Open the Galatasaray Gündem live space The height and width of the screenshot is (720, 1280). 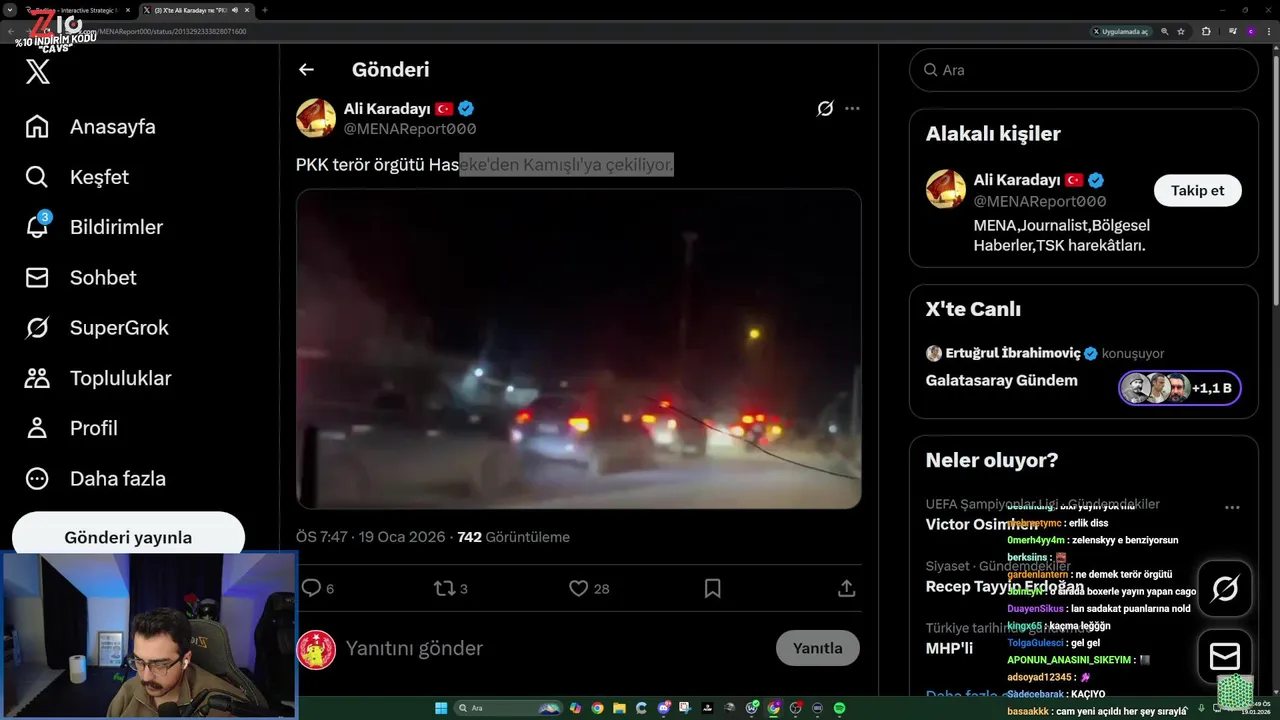click(x=1002, y=380)
